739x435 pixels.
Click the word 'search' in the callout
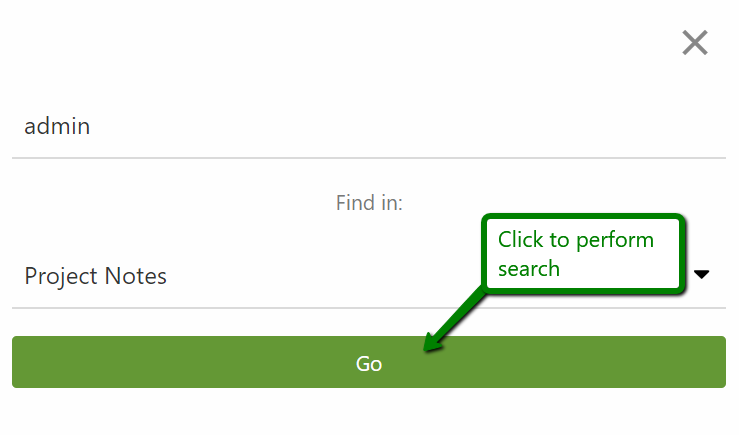tap(529, 269)
